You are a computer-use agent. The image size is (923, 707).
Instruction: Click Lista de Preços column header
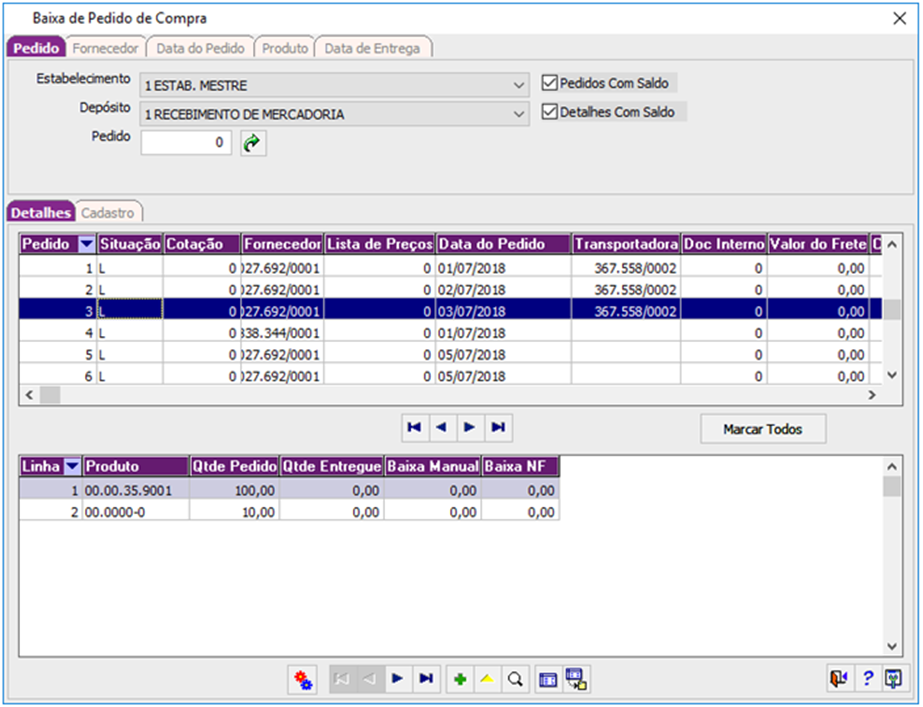click(380, 244)
